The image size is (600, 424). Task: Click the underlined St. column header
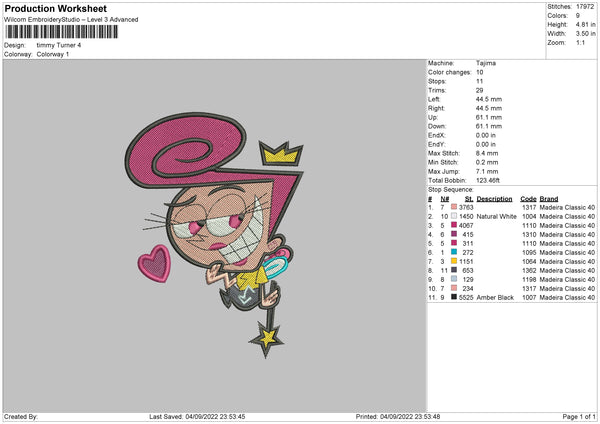469,199
